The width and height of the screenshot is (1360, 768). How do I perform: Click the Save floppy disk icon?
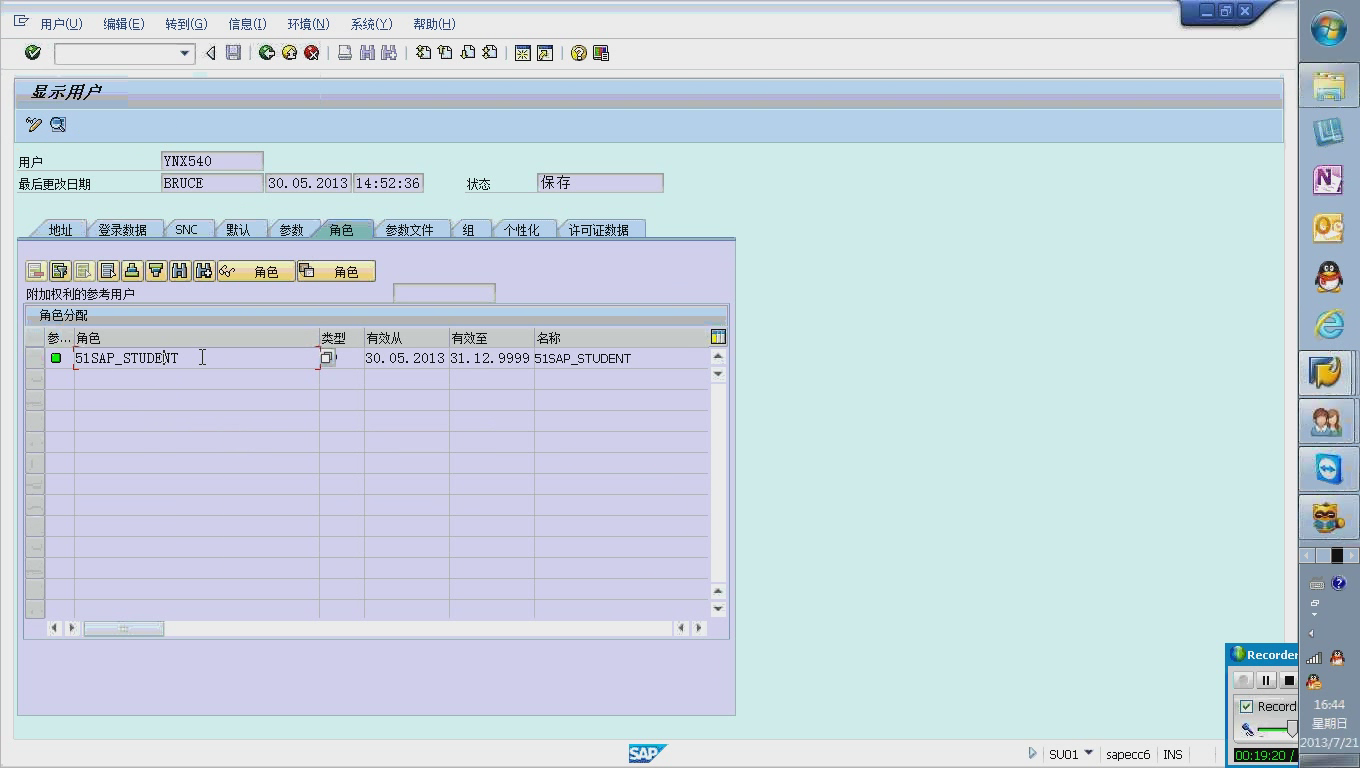[233, 53]
